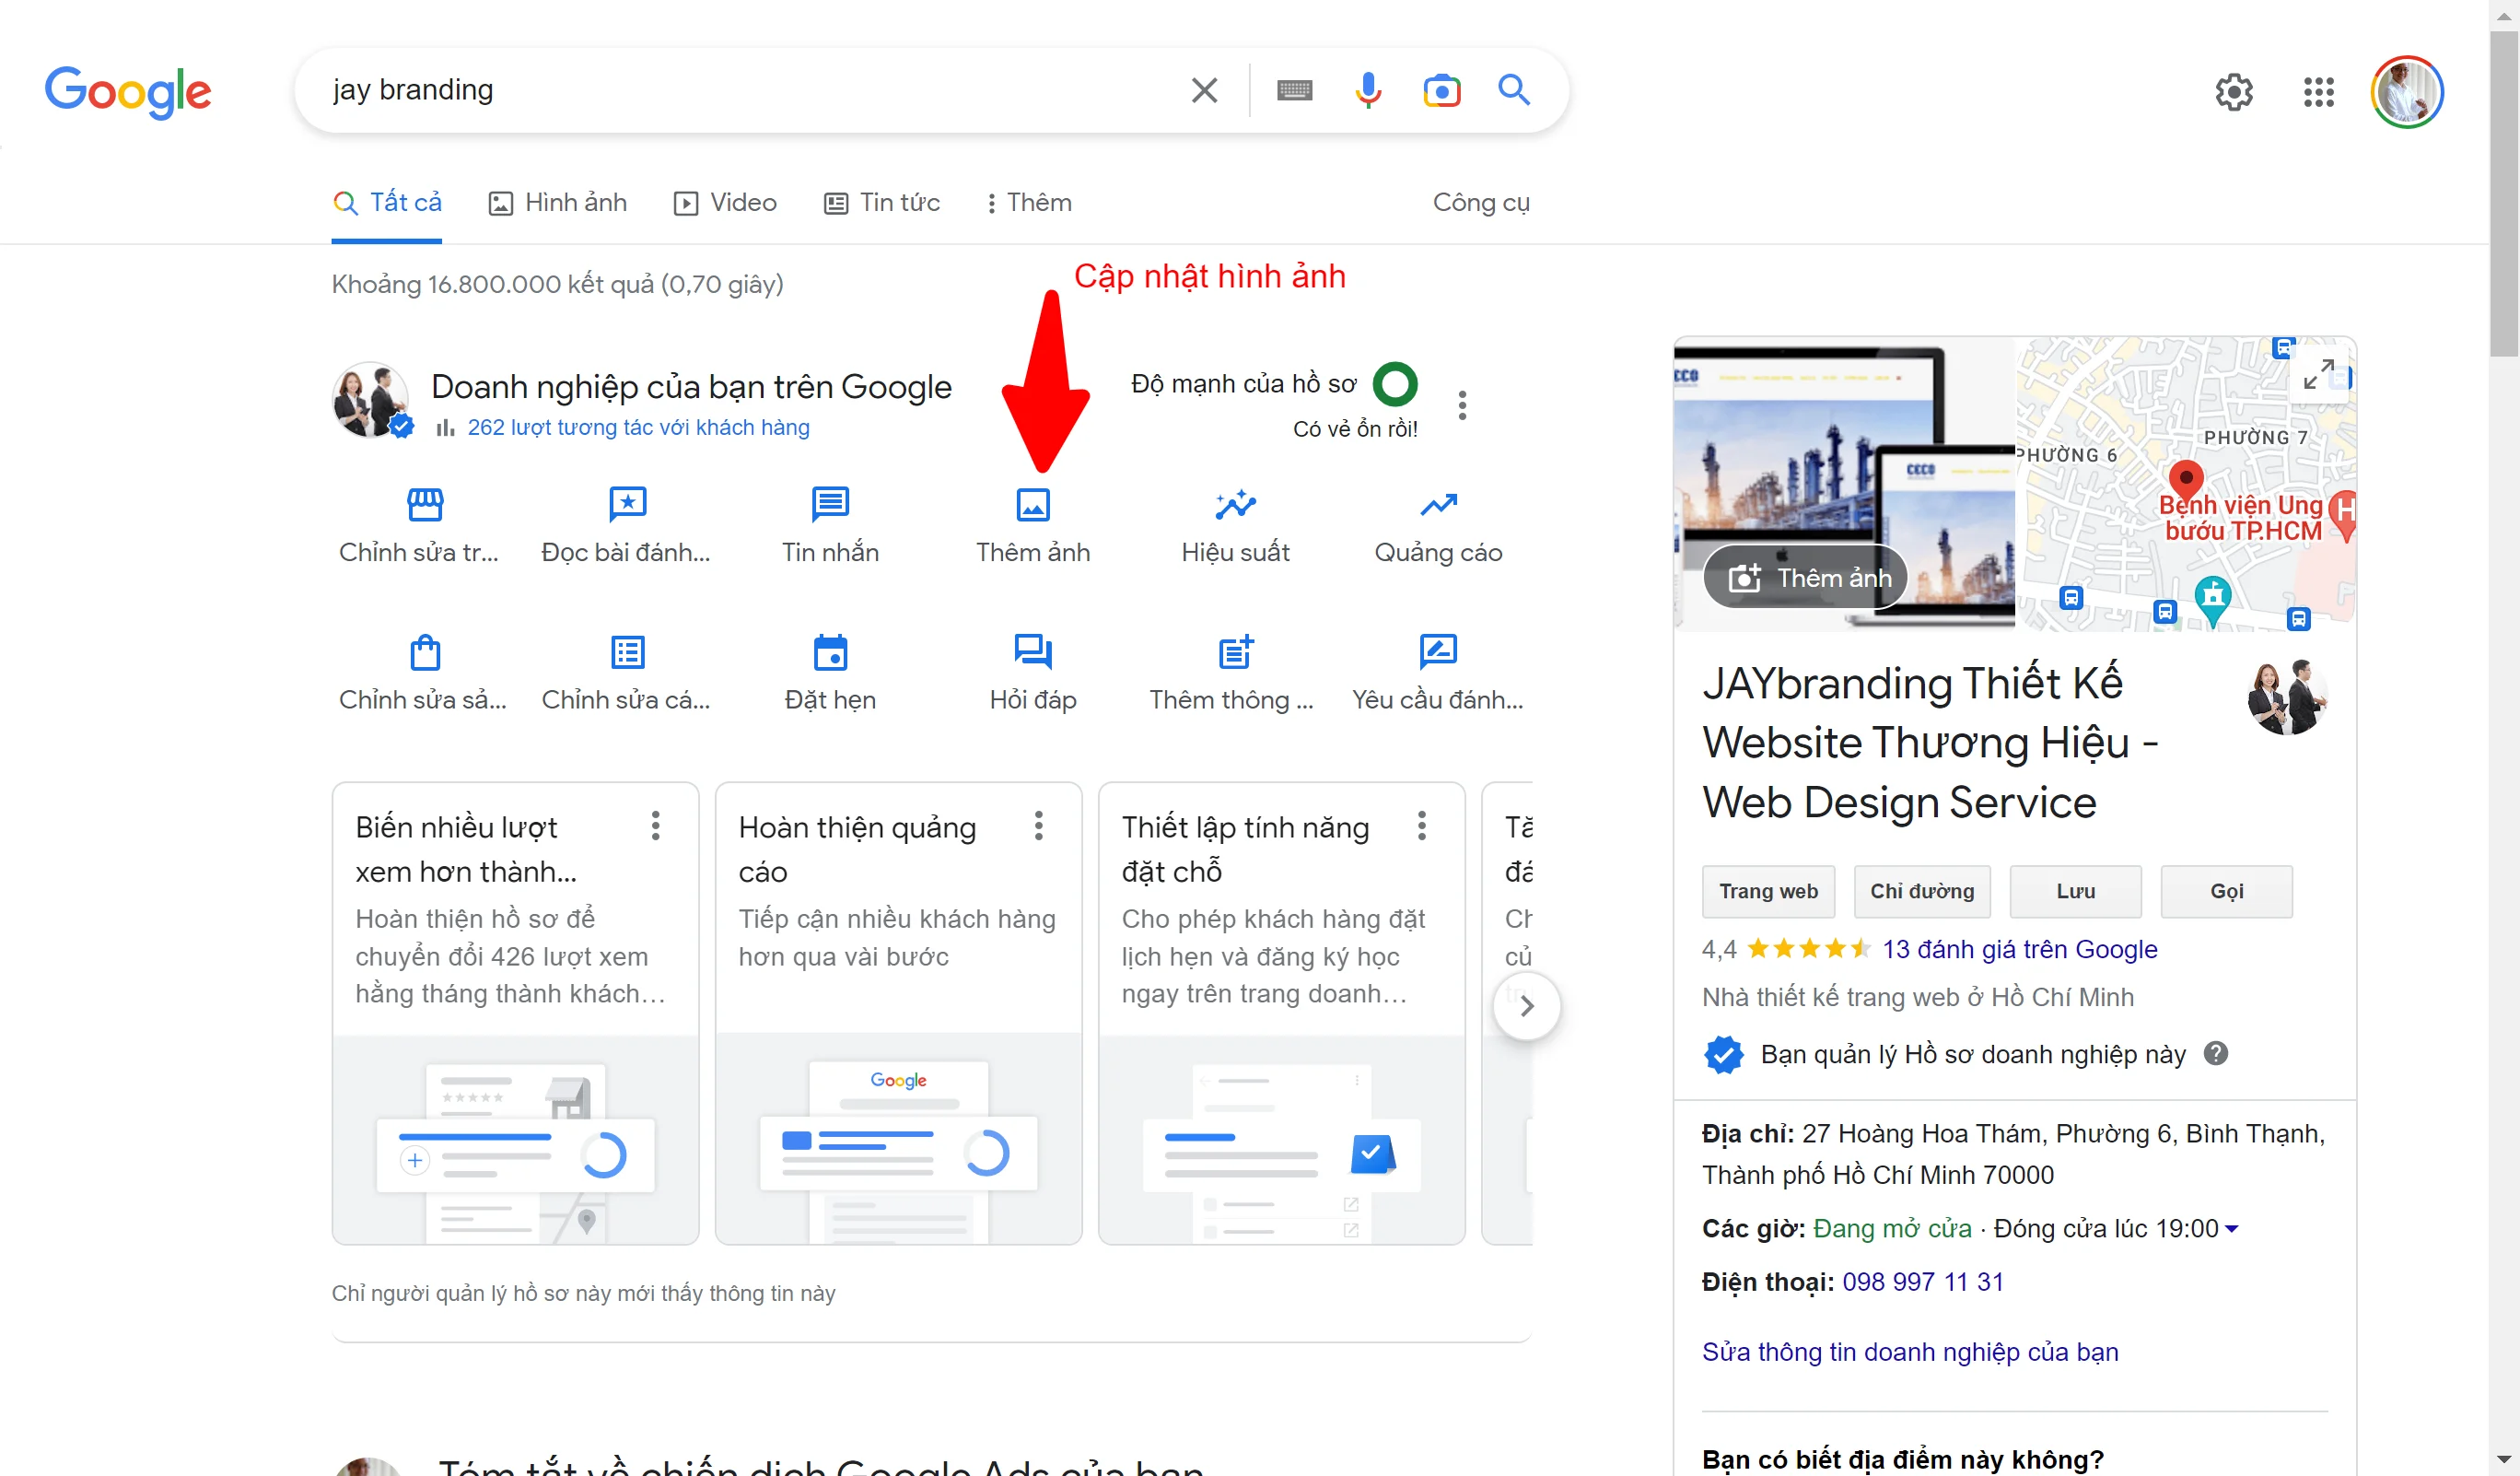The width and height of the screenshot is (2520, 1476).
Task: Open the map thumbnail in the knowledge panel
Action: pos(2185,483)
